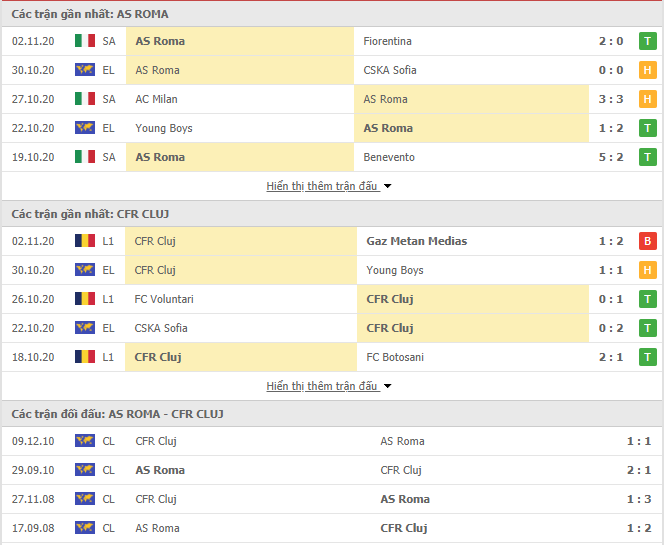Viewport: 664px width, 545px height.
Task: Click green T badge on FC Botosani row
Action: coord(647,357)
